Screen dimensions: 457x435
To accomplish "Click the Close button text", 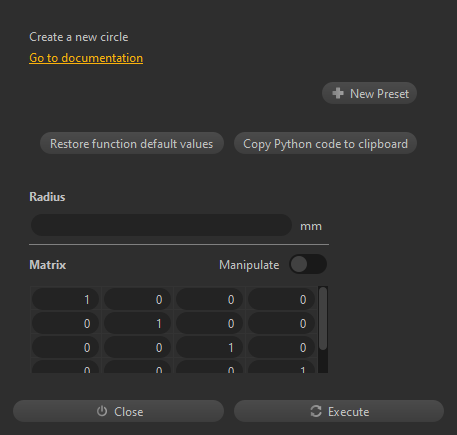I will (129, 412).
